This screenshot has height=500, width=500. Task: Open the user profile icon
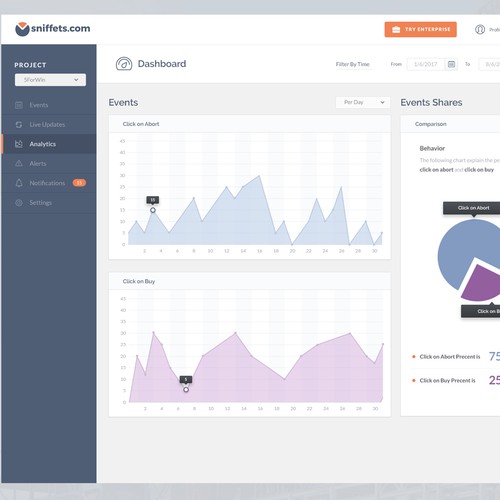(x=480, y=29)
